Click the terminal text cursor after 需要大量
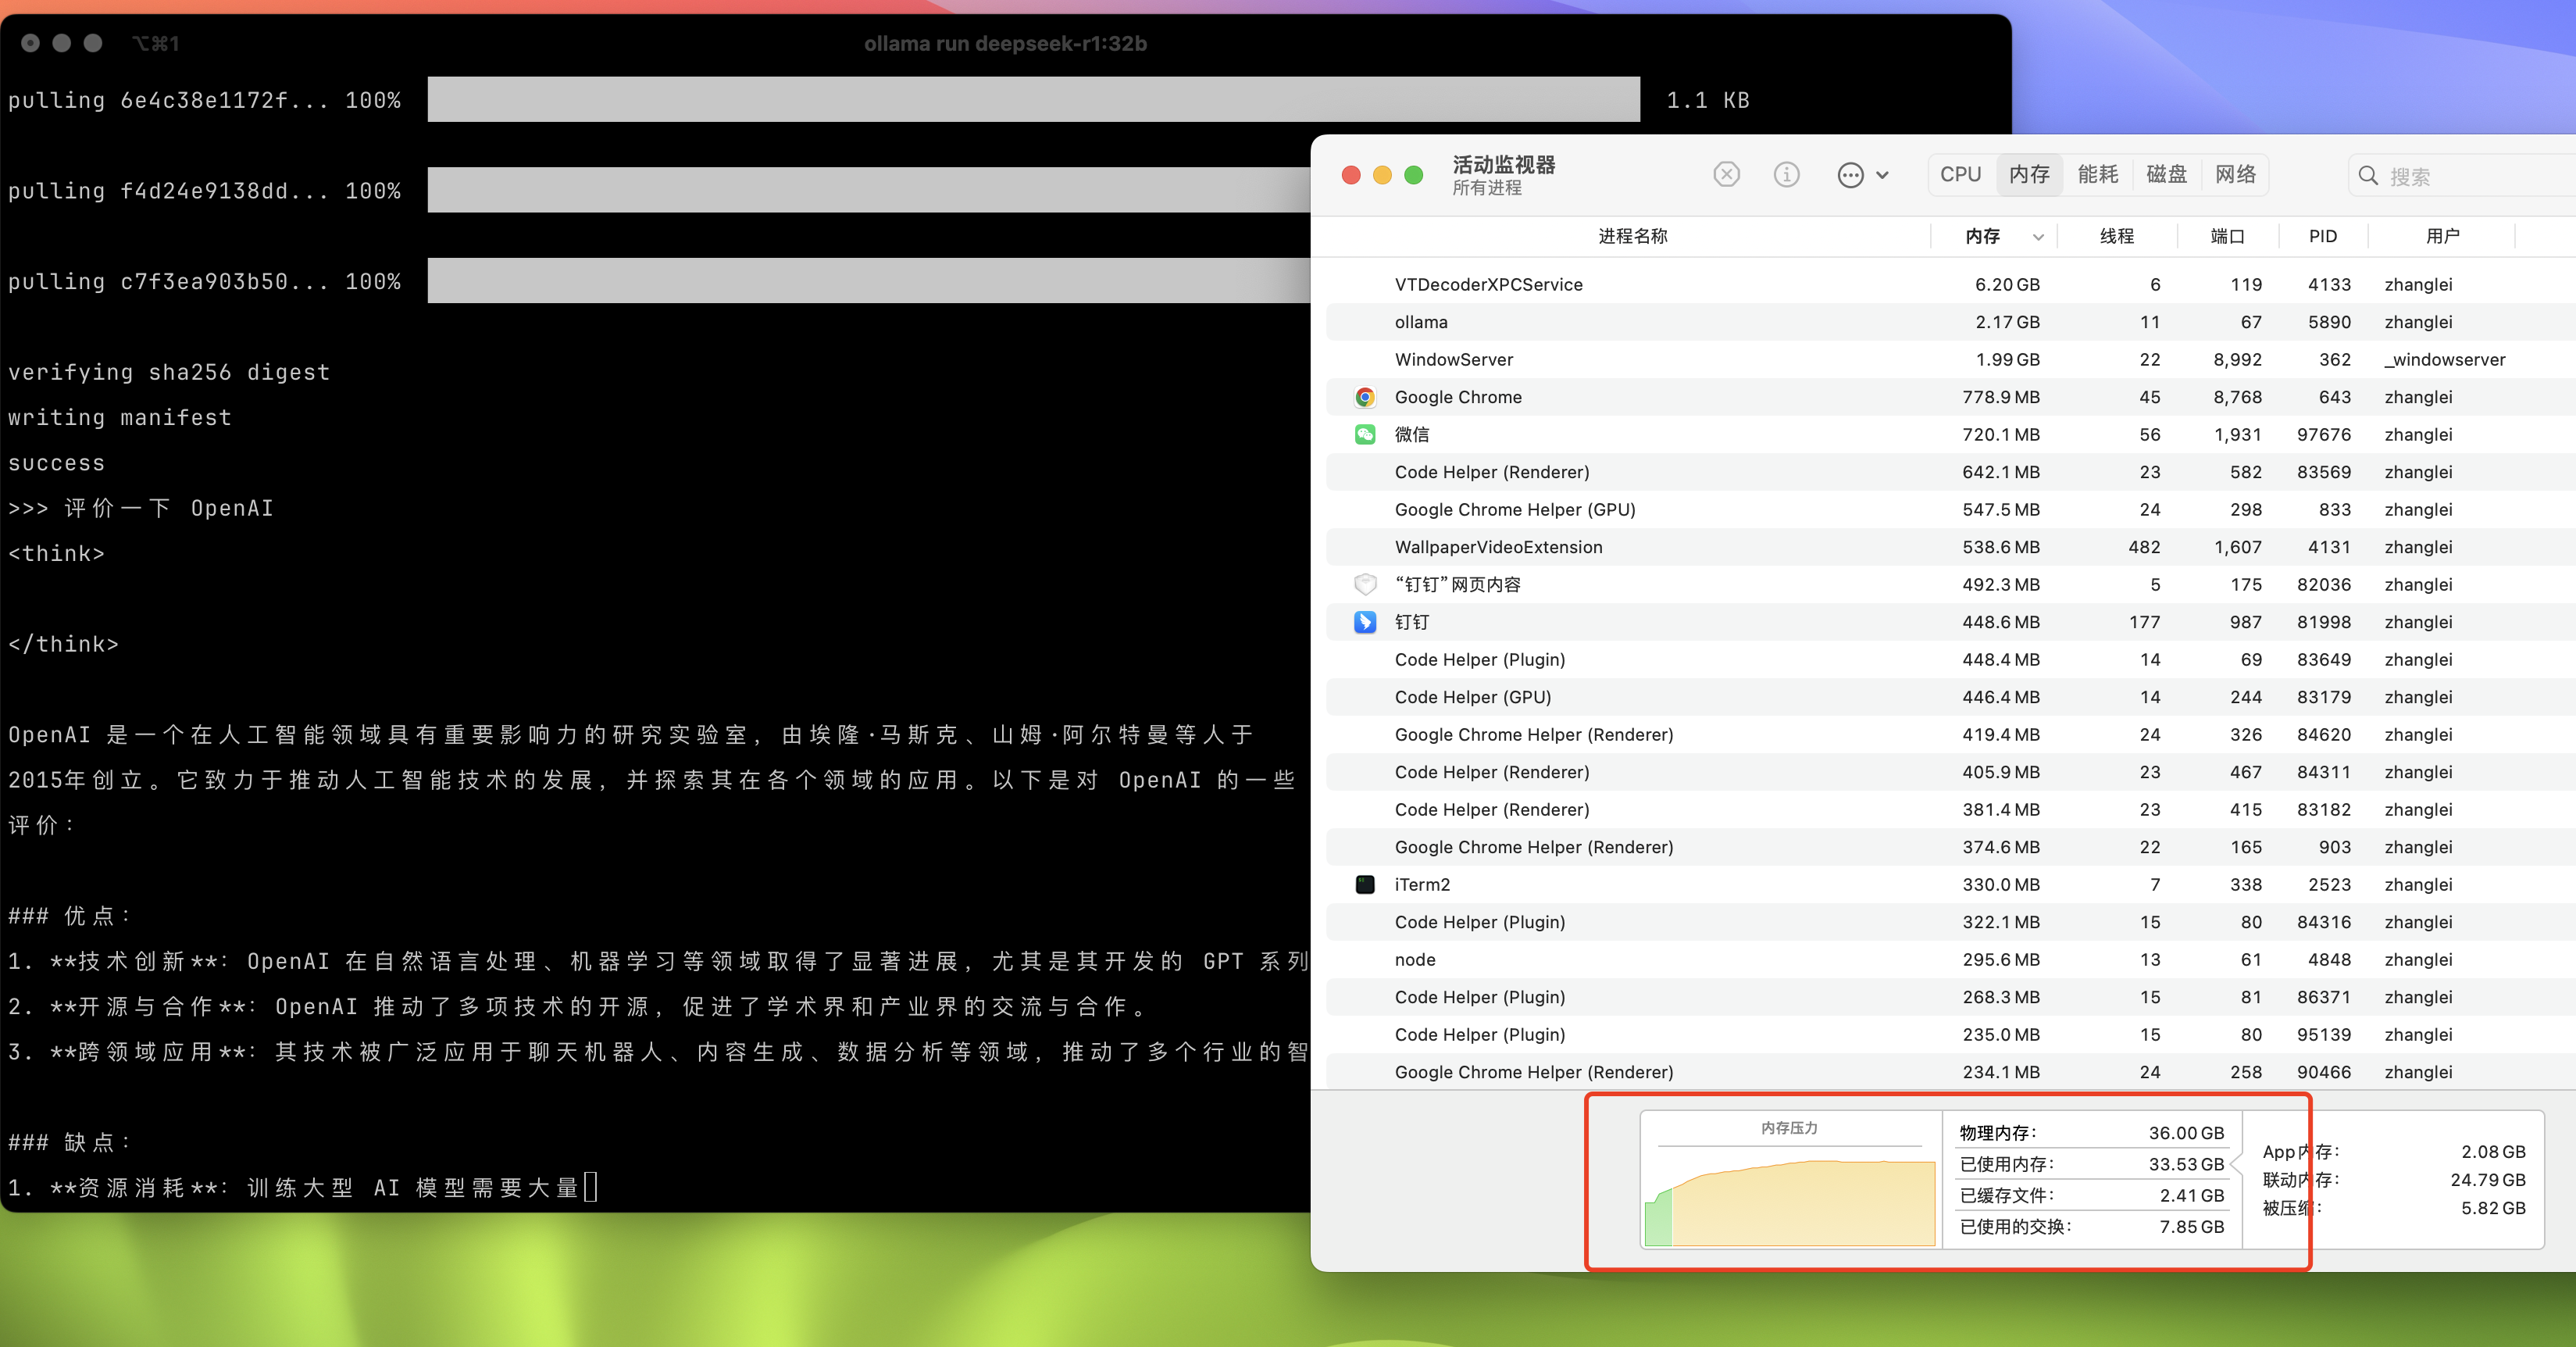The image size is (2576, 1347). pos(590,1187)
